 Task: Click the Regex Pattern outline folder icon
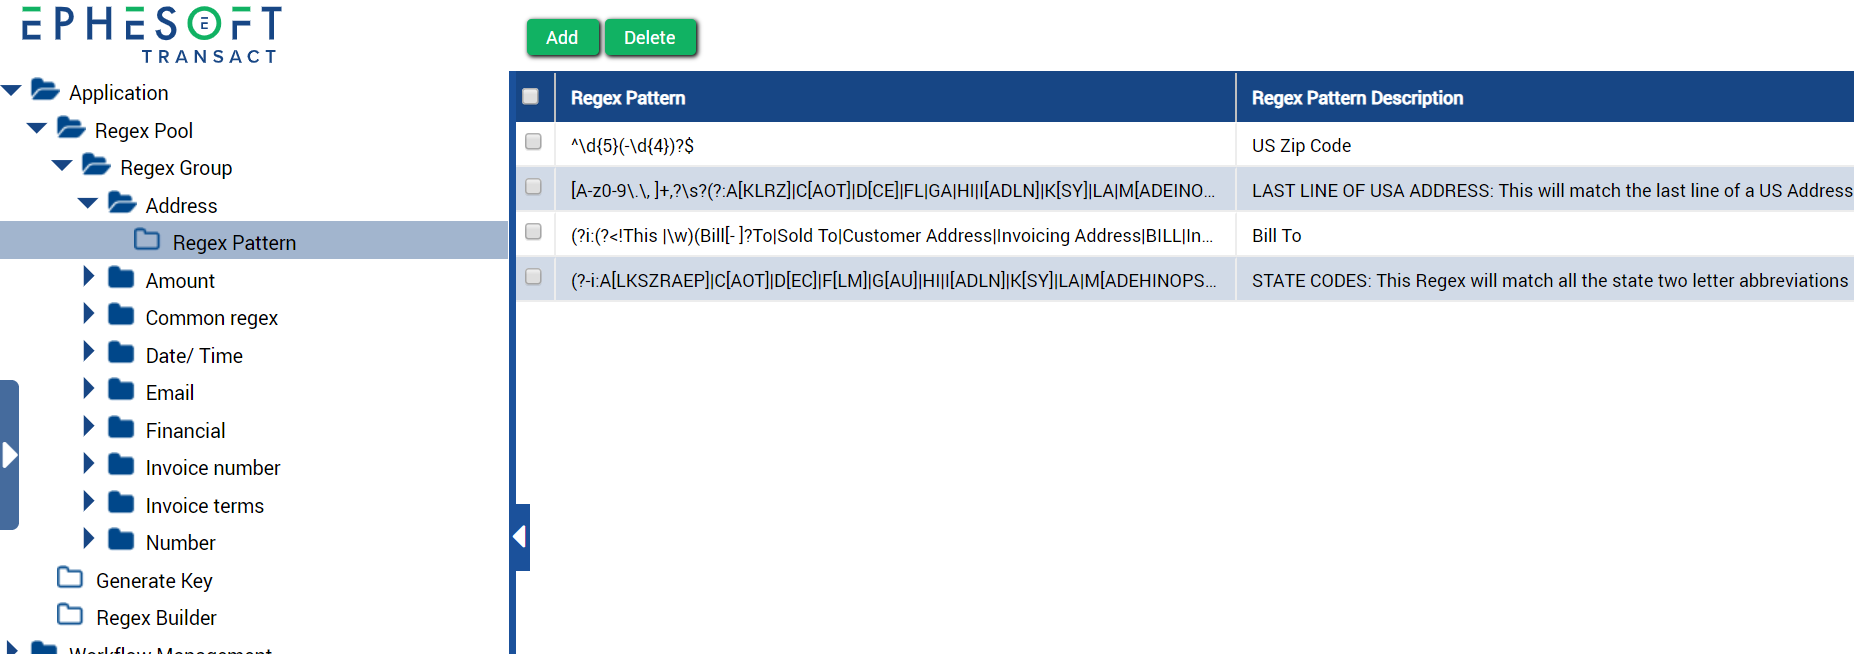click(147, 240)
